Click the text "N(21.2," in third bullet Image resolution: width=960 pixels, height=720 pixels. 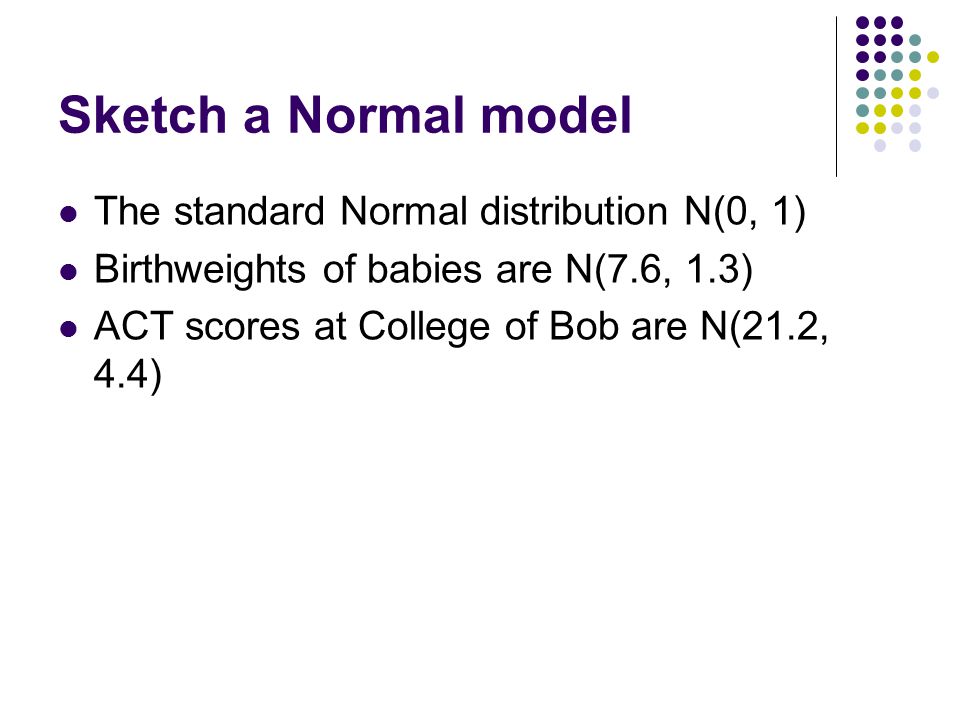pos(764,328)
